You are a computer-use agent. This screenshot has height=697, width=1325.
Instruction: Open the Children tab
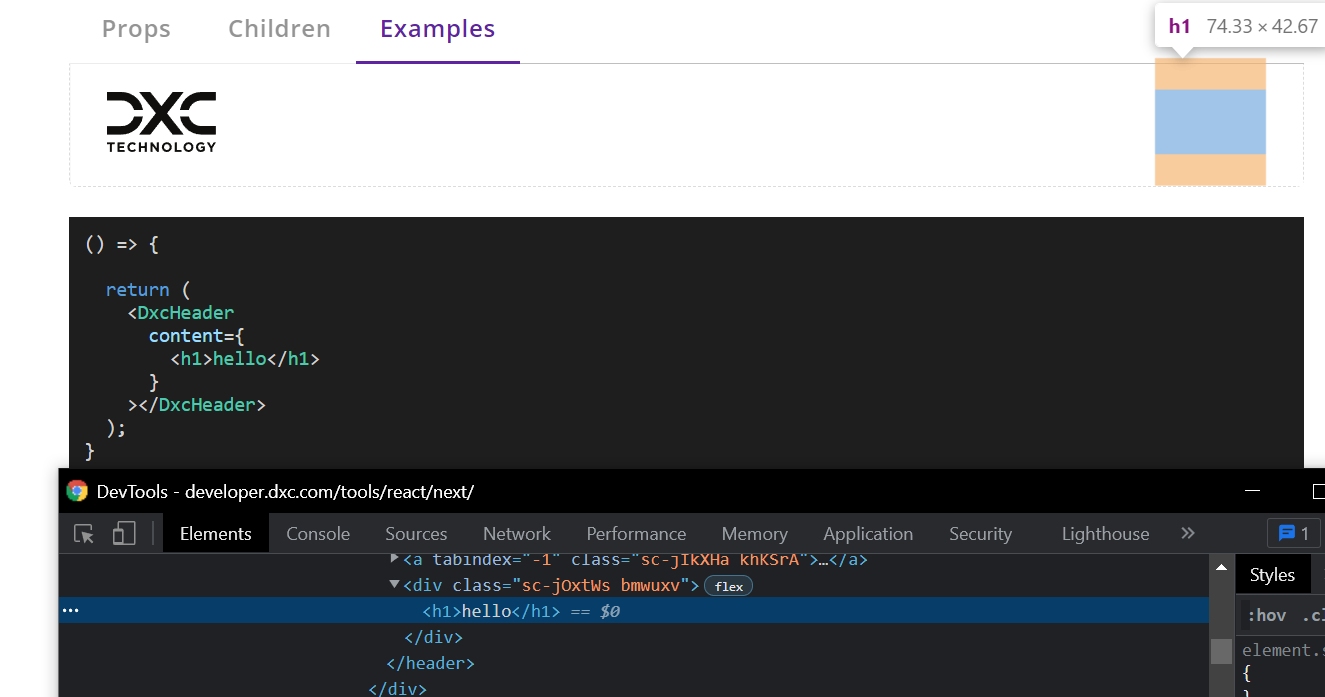click(x=279, y=29)
